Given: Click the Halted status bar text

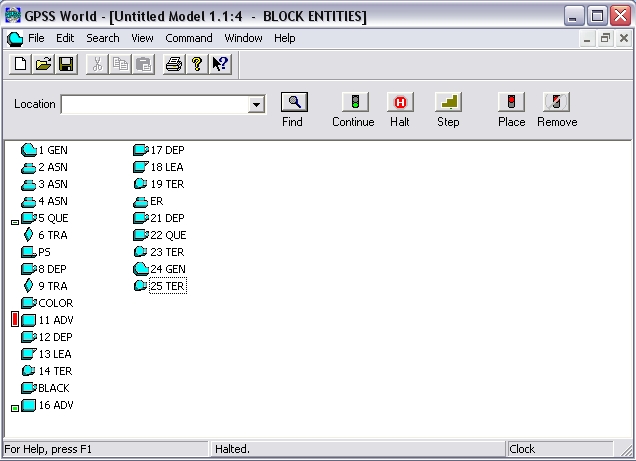Looking at the screenshot, I should (232, 449).
